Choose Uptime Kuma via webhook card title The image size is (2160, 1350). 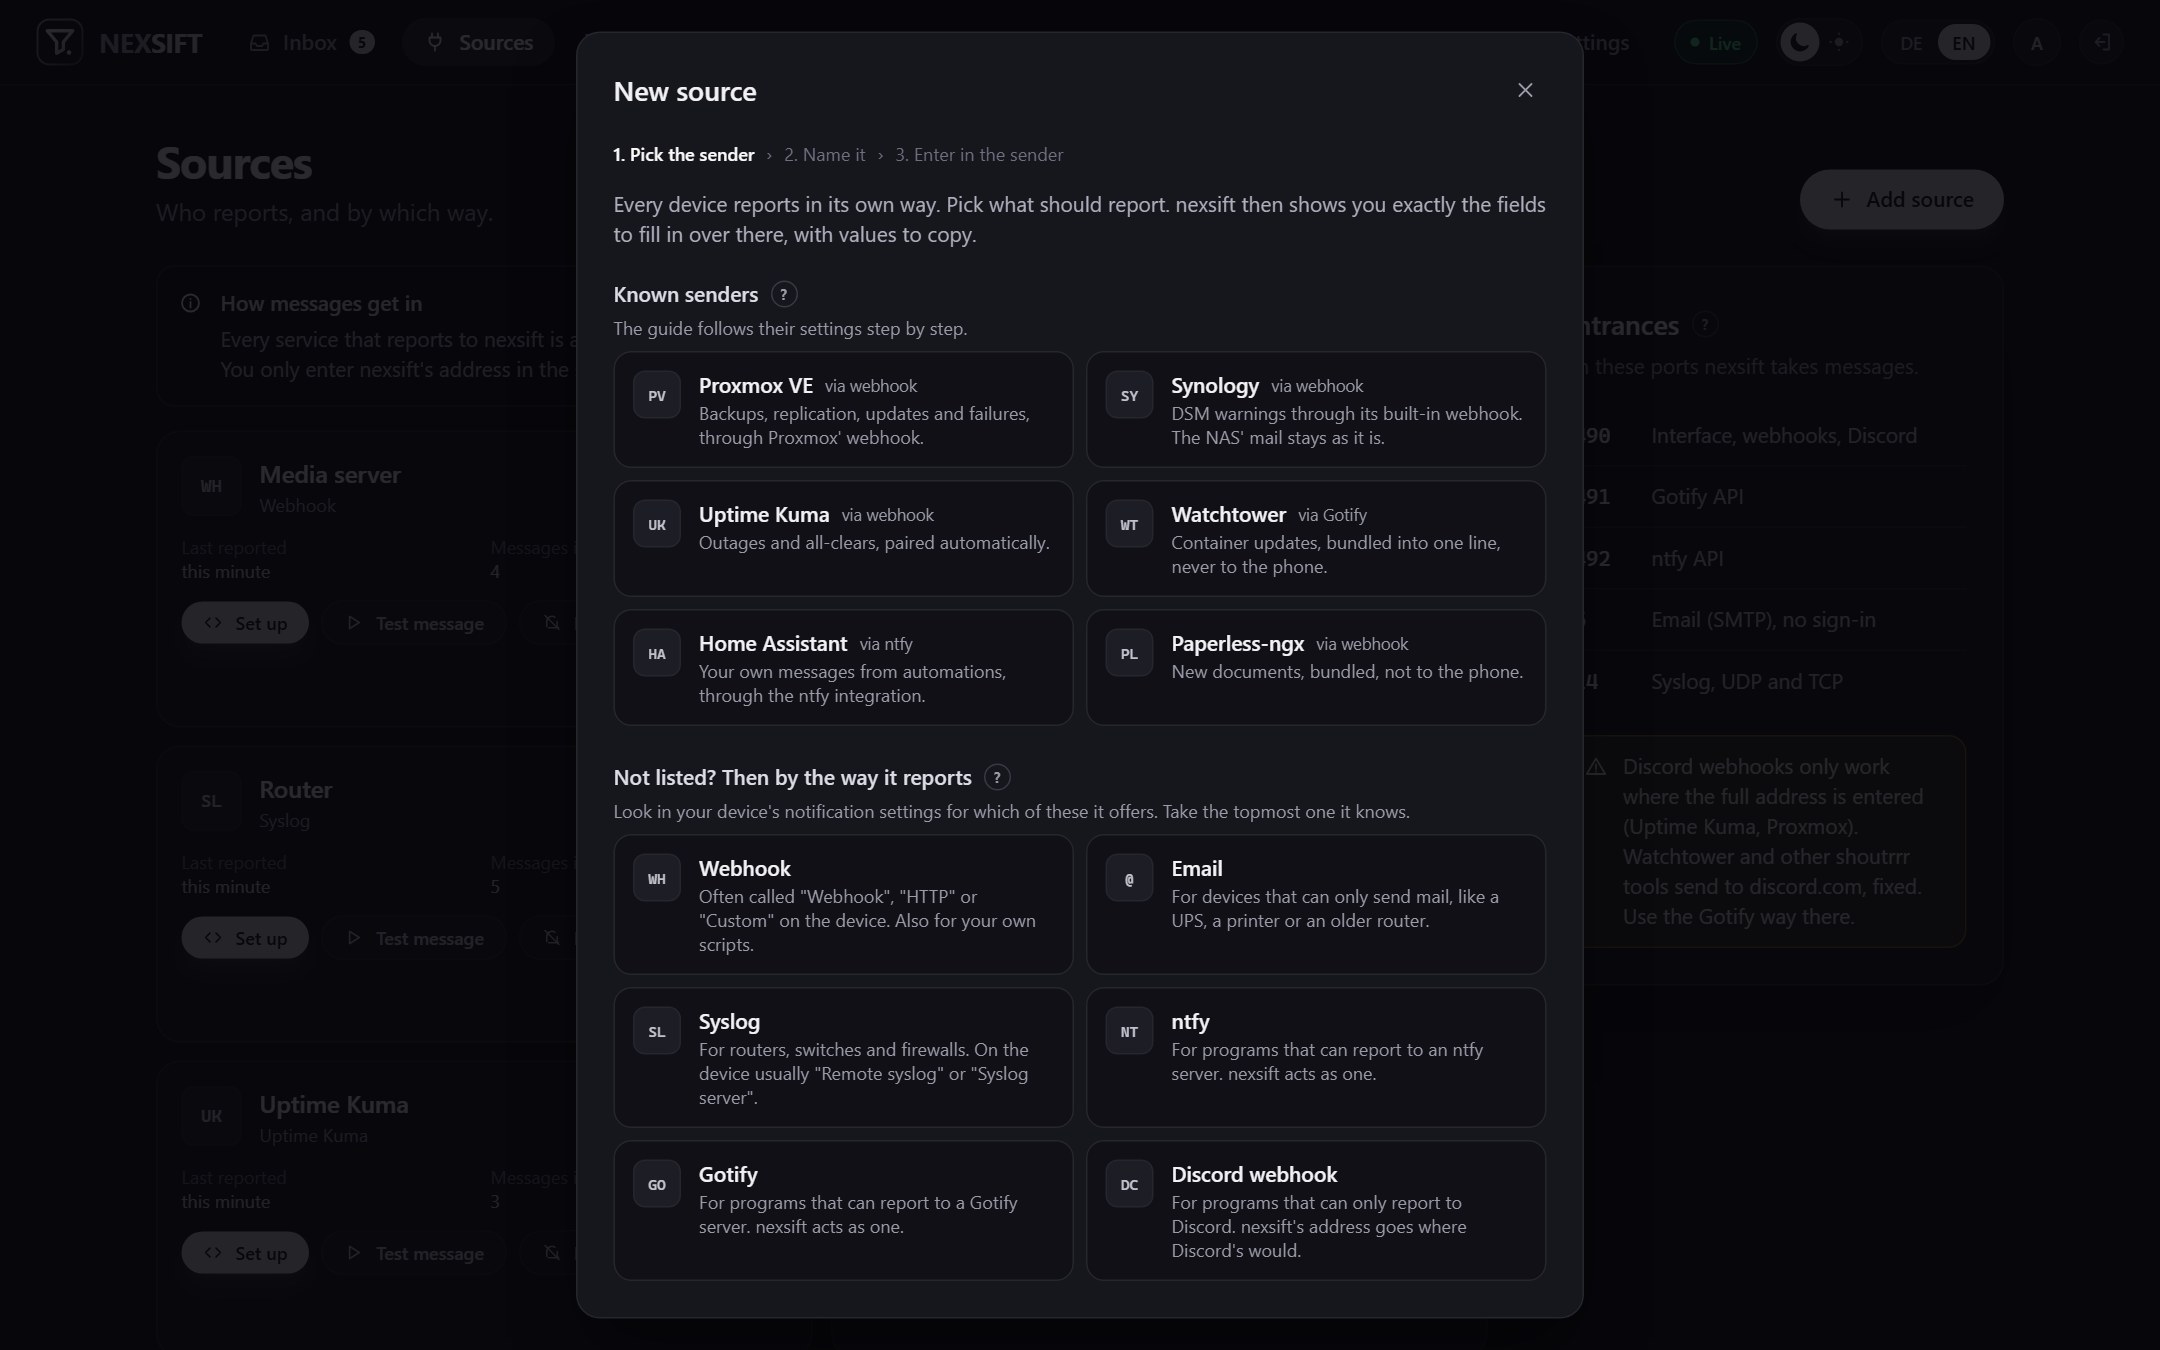point(764,515)
